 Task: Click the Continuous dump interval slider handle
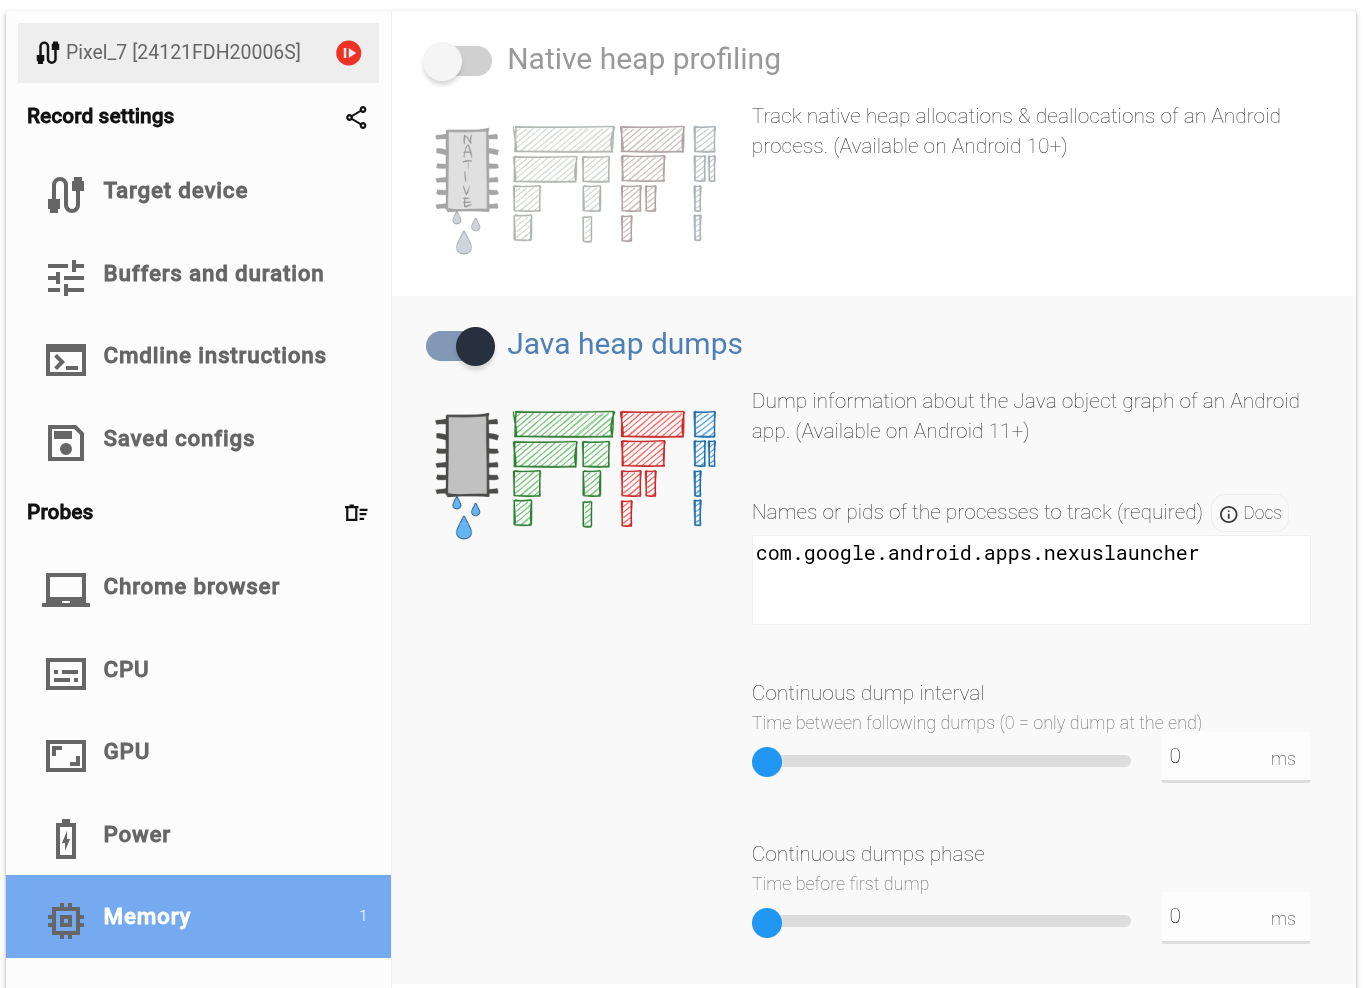click(x=767, y=762)
